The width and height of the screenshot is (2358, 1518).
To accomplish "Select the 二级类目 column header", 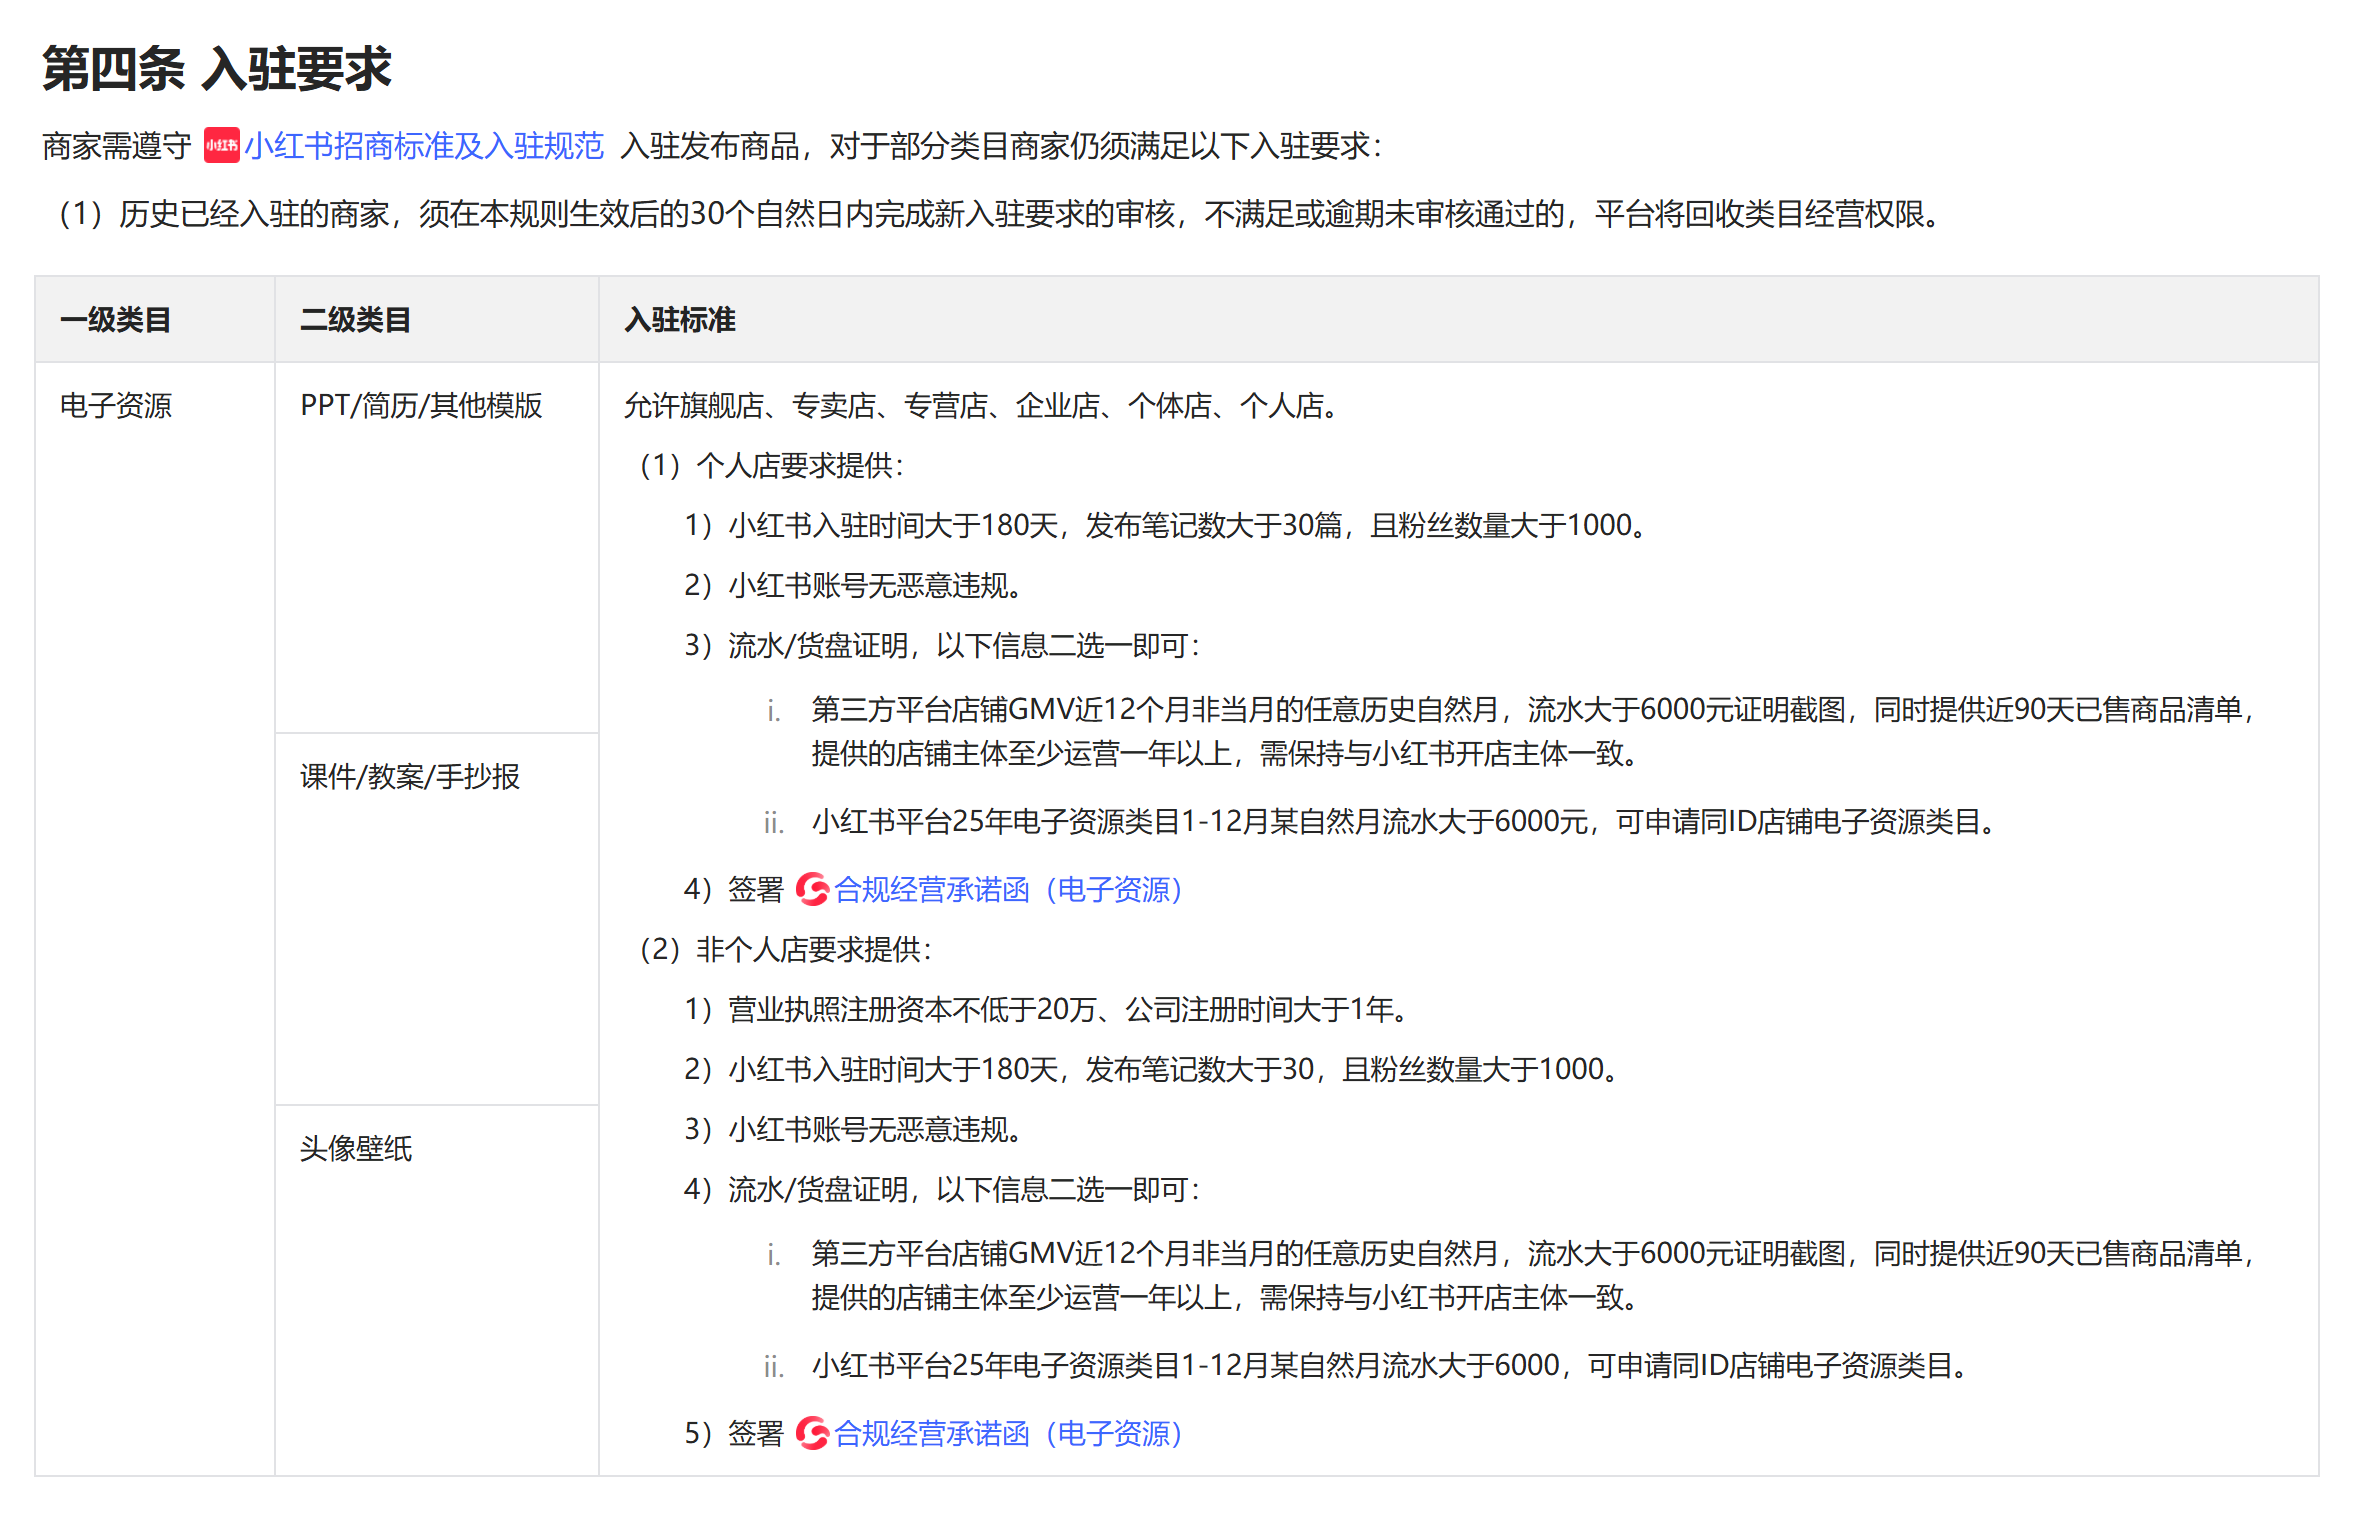I will 355,320.
